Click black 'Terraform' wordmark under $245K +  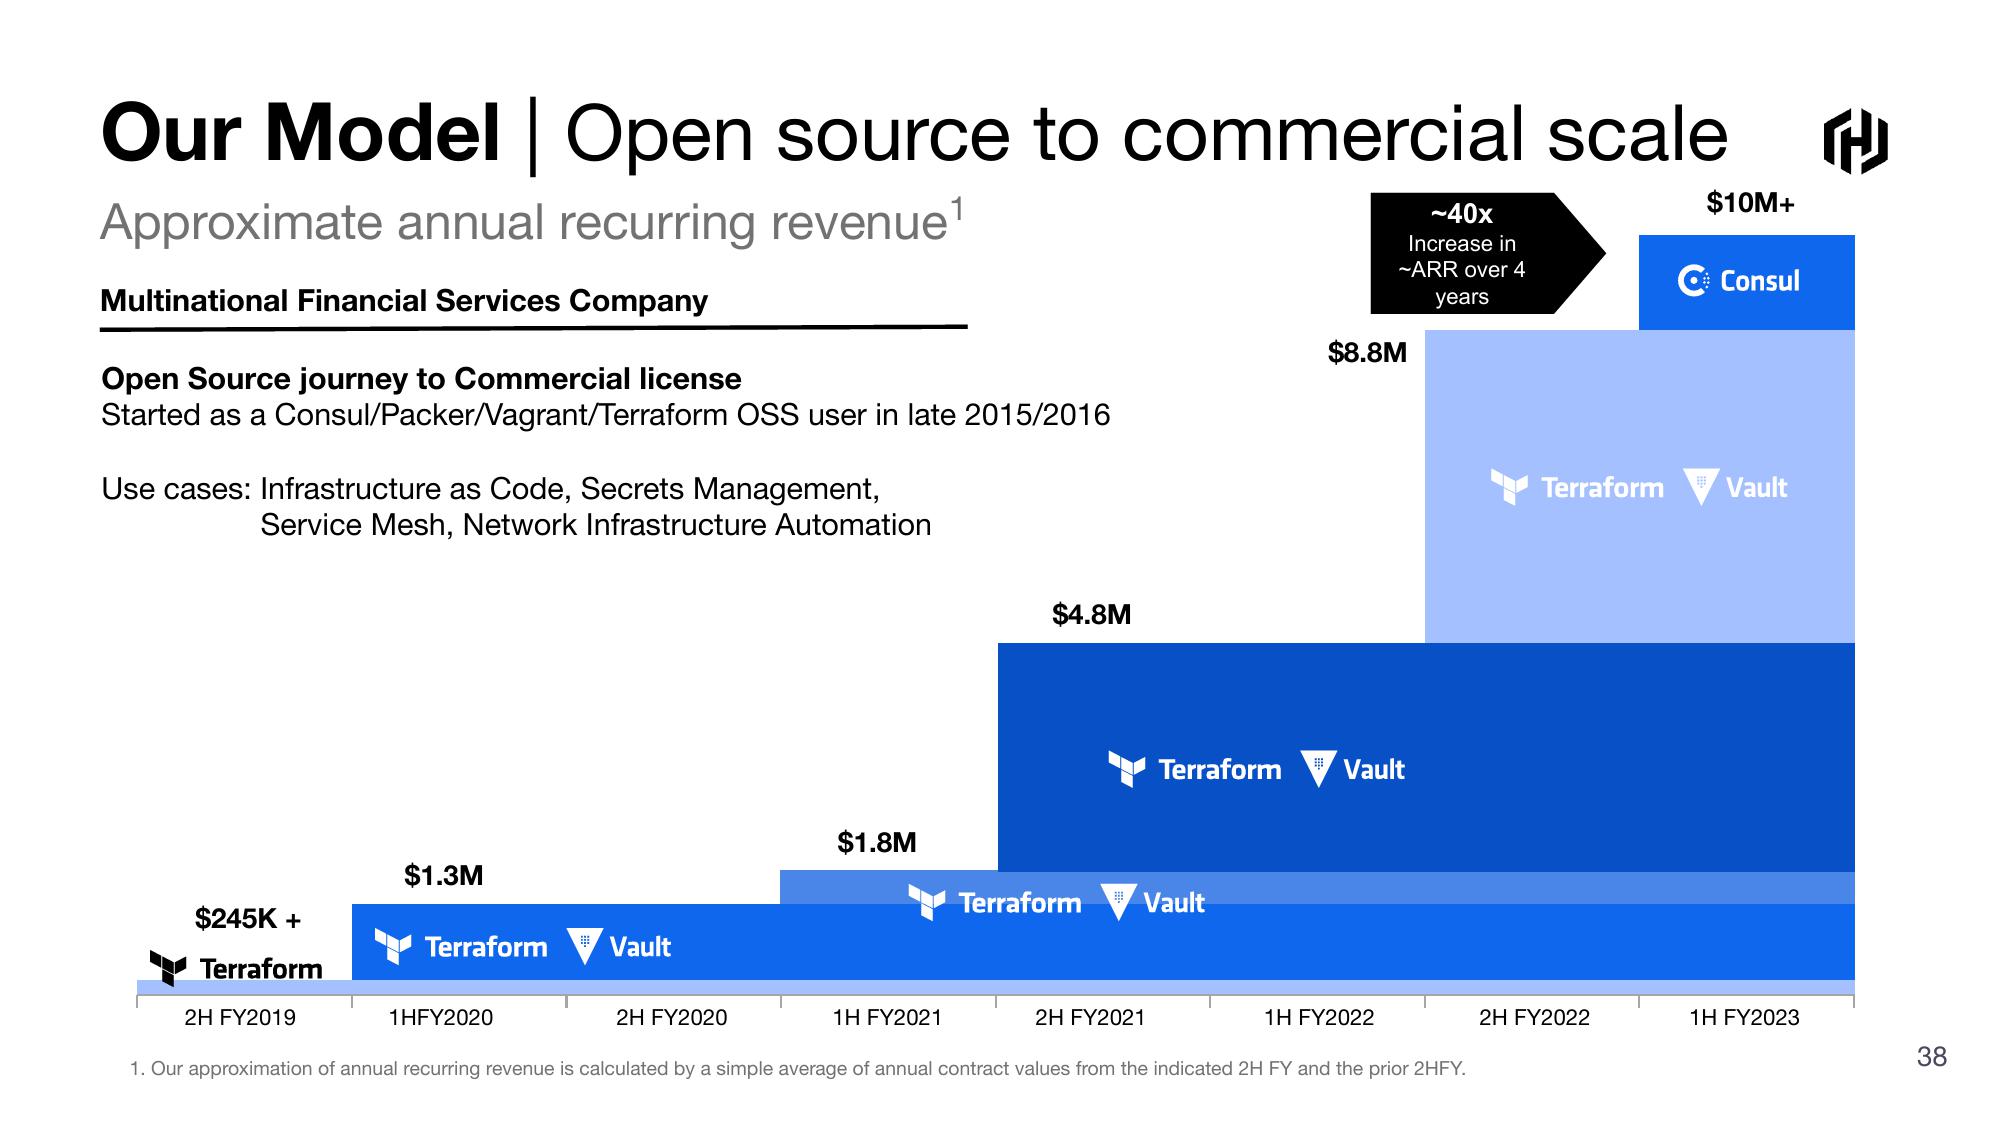[261, 969]
